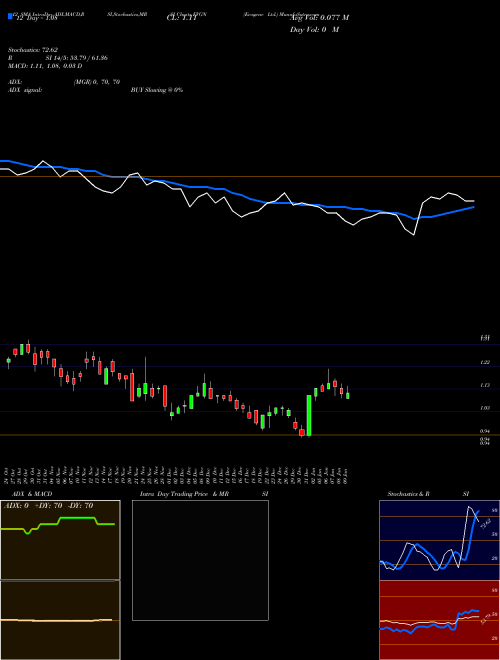Click the 72.62 marker in stochastics panel
Screen dimensions: 500x660
click(485, 524)
